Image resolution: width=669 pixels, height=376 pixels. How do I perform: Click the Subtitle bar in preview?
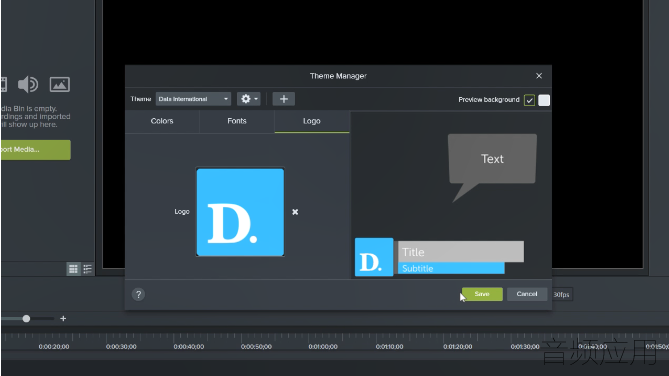click(451, 268)
